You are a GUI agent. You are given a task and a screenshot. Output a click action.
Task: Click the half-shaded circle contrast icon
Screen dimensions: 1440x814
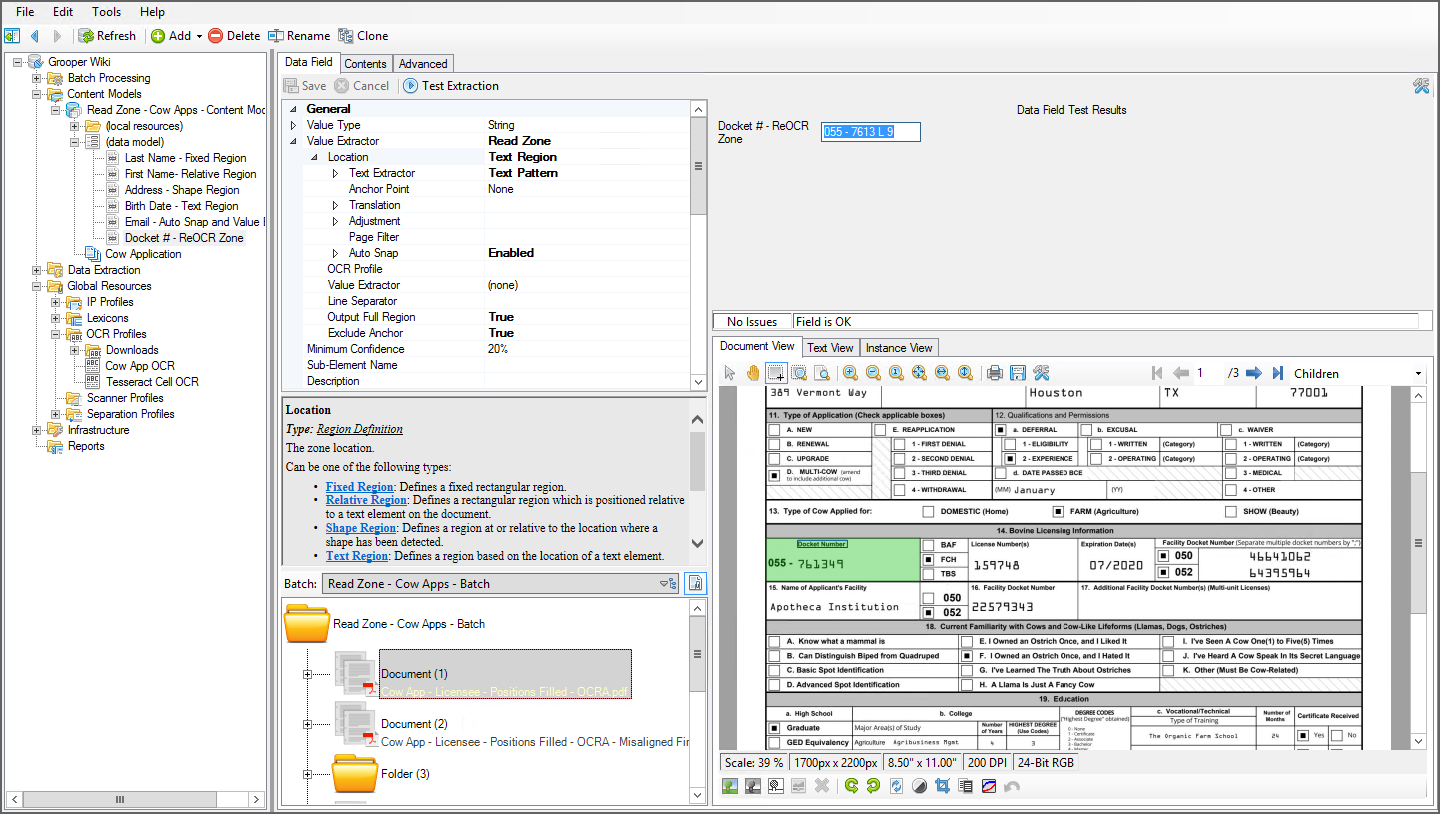click(919, 786)
